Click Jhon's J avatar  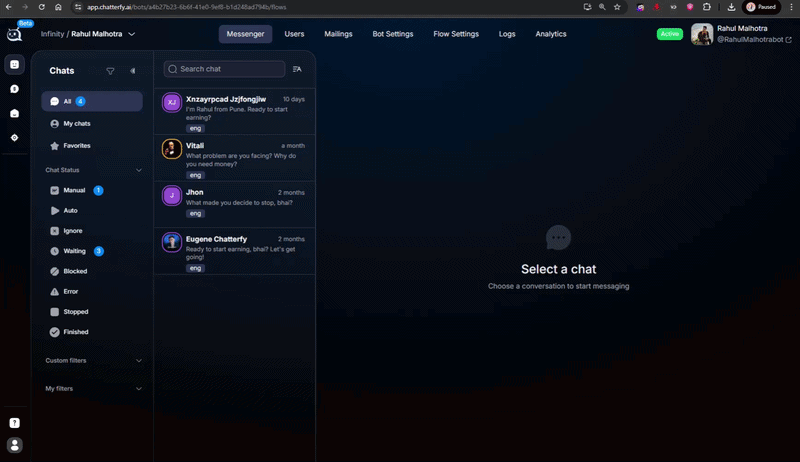pos(172,195)
